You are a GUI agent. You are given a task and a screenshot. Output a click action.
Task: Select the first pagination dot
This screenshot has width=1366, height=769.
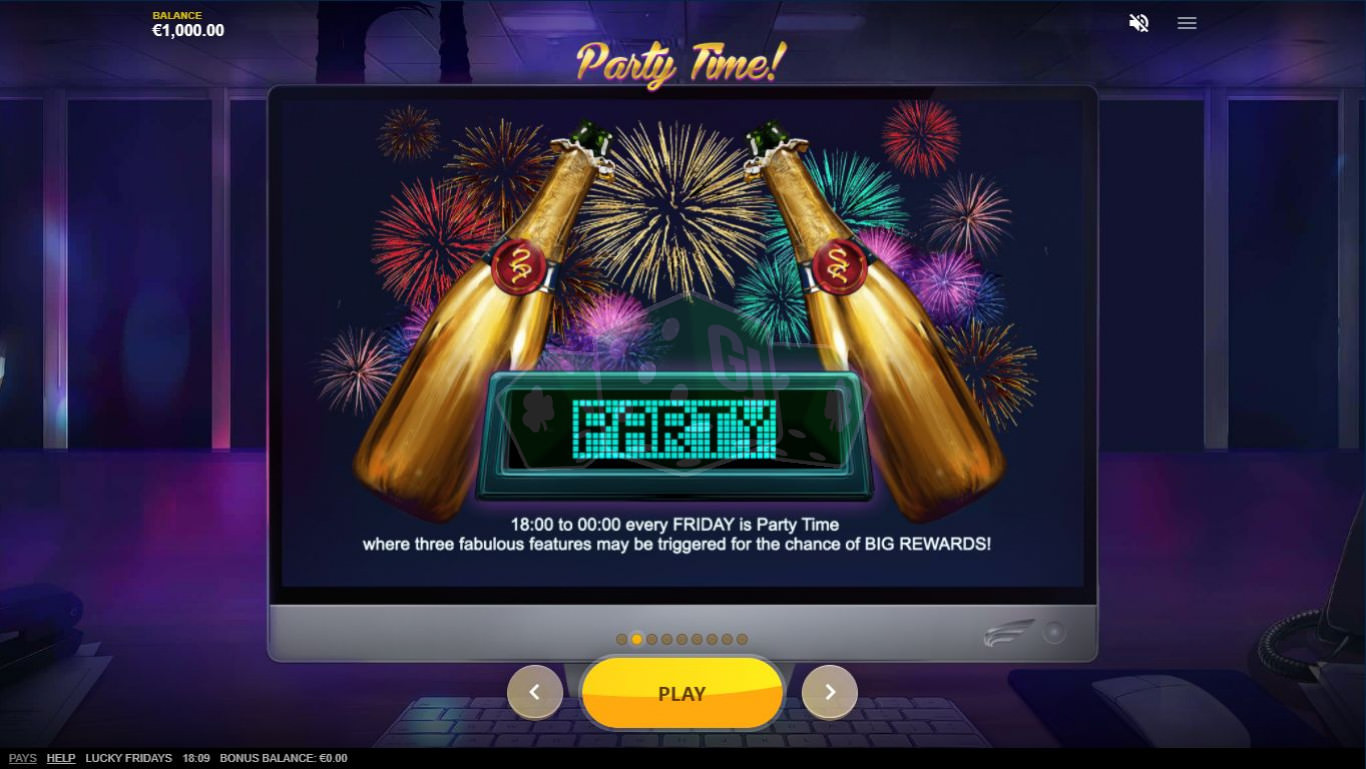[622, 639]
